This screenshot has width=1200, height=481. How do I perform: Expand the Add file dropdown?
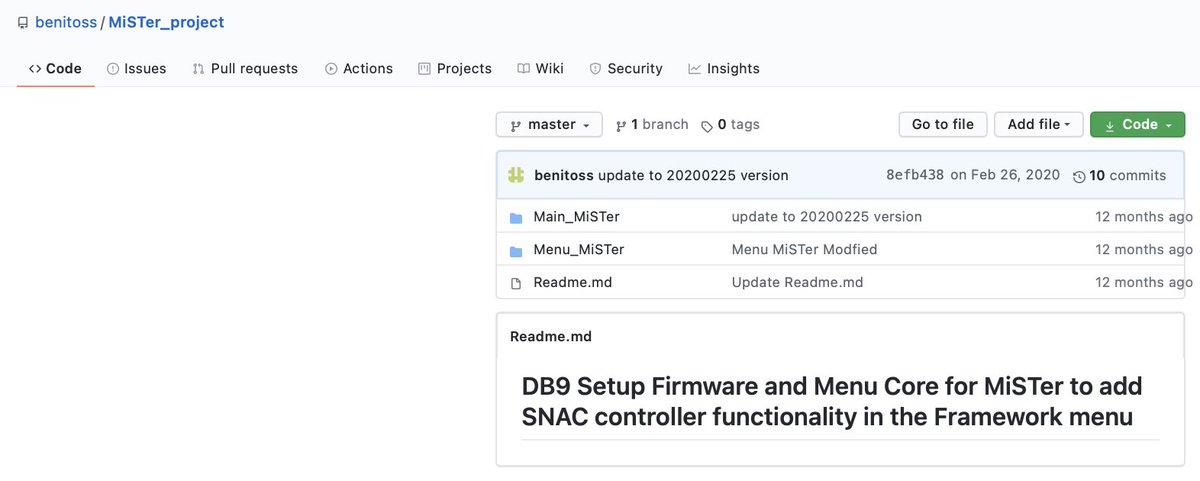coord(1039,125)
